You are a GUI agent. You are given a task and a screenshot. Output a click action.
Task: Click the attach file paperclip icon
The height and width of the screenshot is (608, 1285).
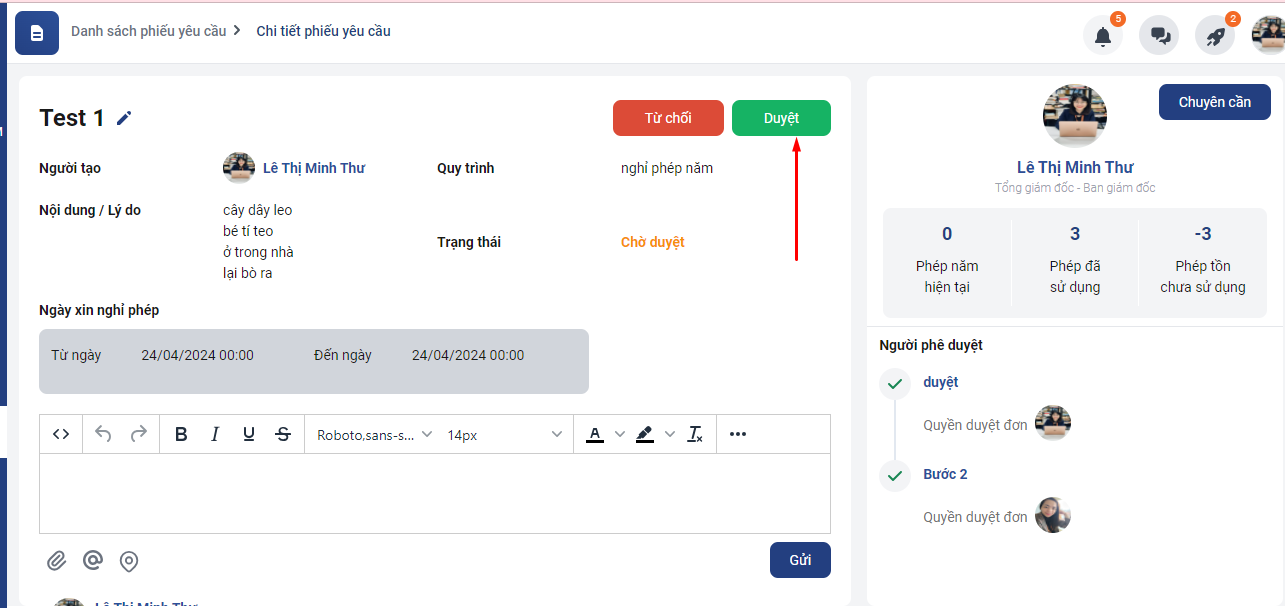coord(57,560)
